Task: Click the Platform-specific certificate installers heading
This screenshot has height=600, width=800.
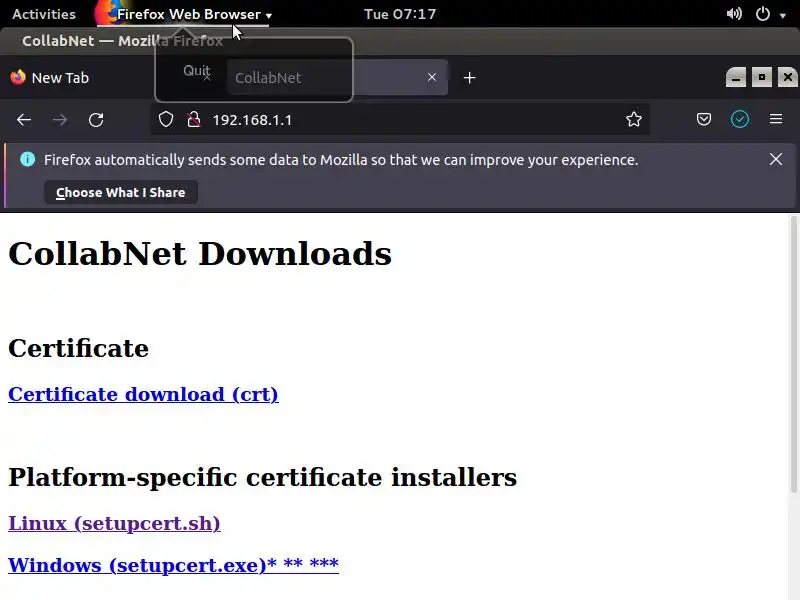Action: (263, 478)
